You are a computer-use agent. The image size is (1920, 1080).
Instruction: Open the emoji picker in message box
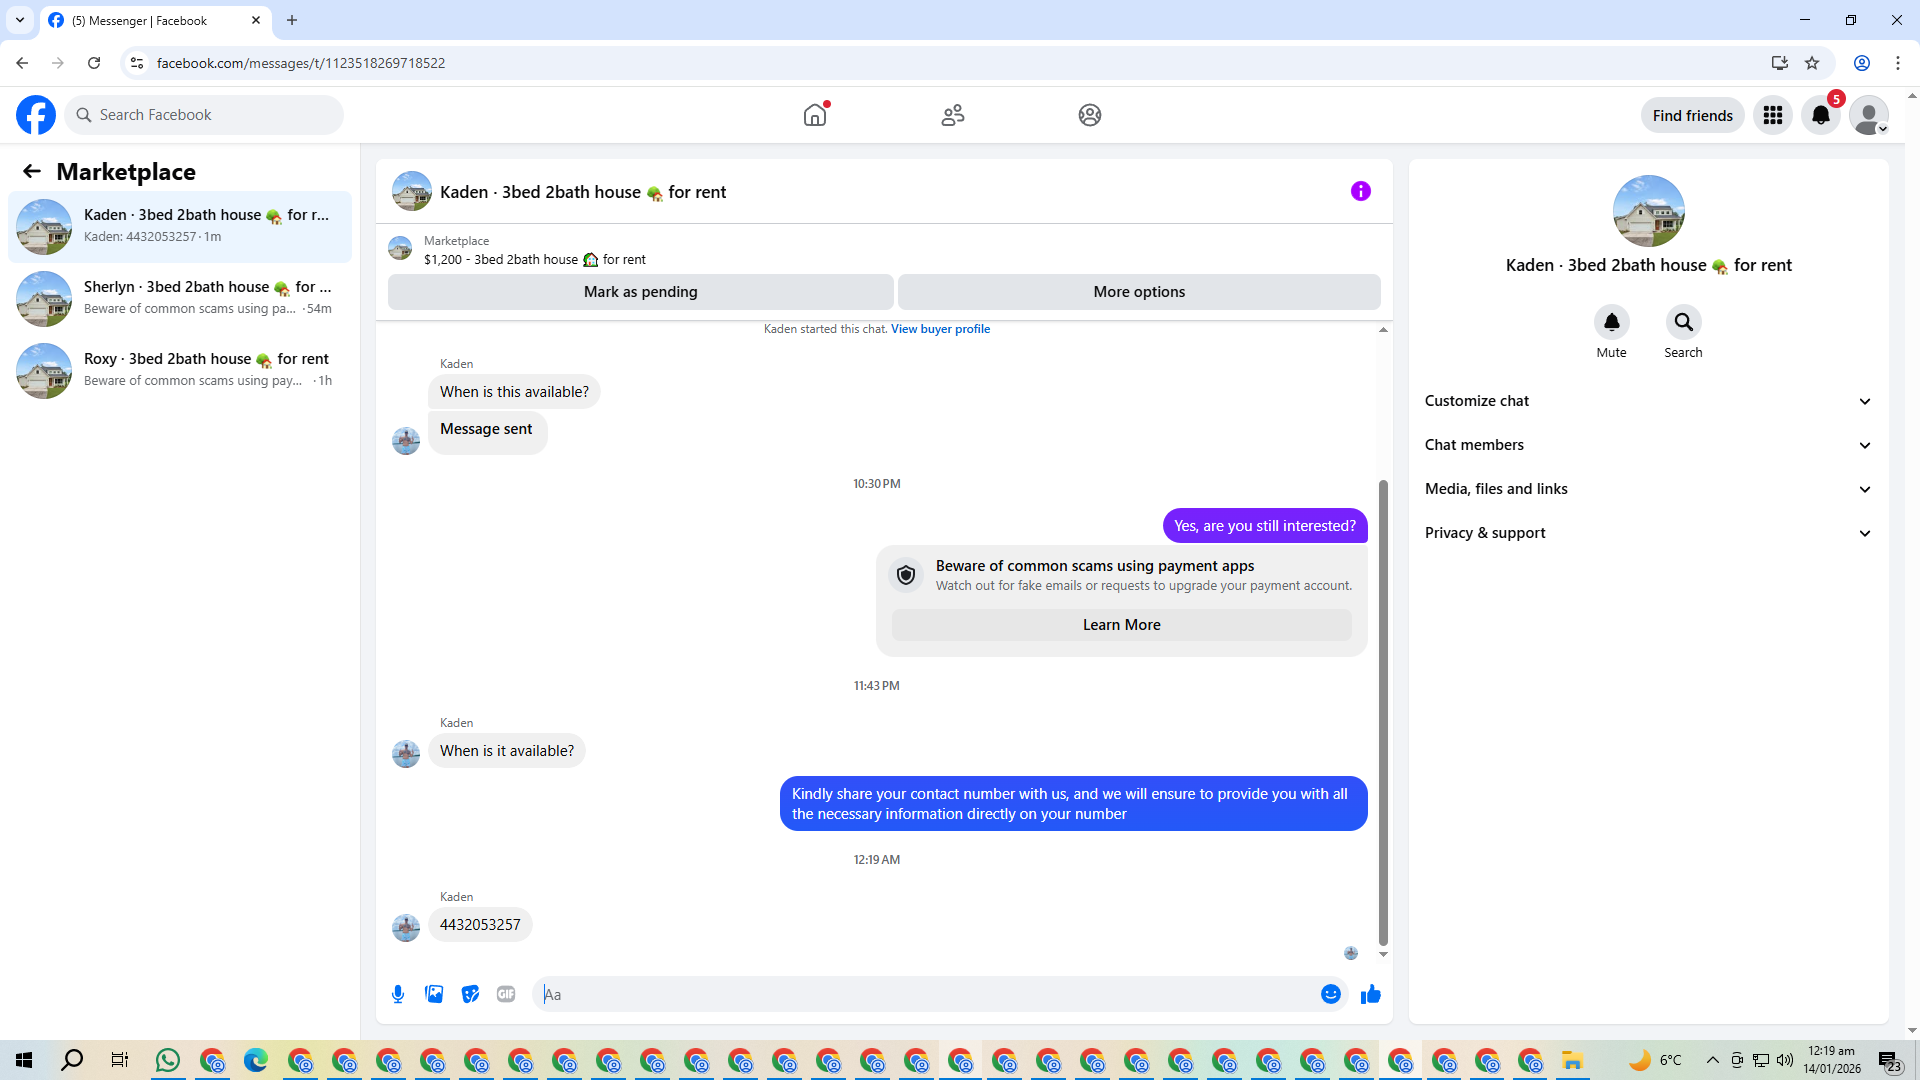tap(1330, 994)
